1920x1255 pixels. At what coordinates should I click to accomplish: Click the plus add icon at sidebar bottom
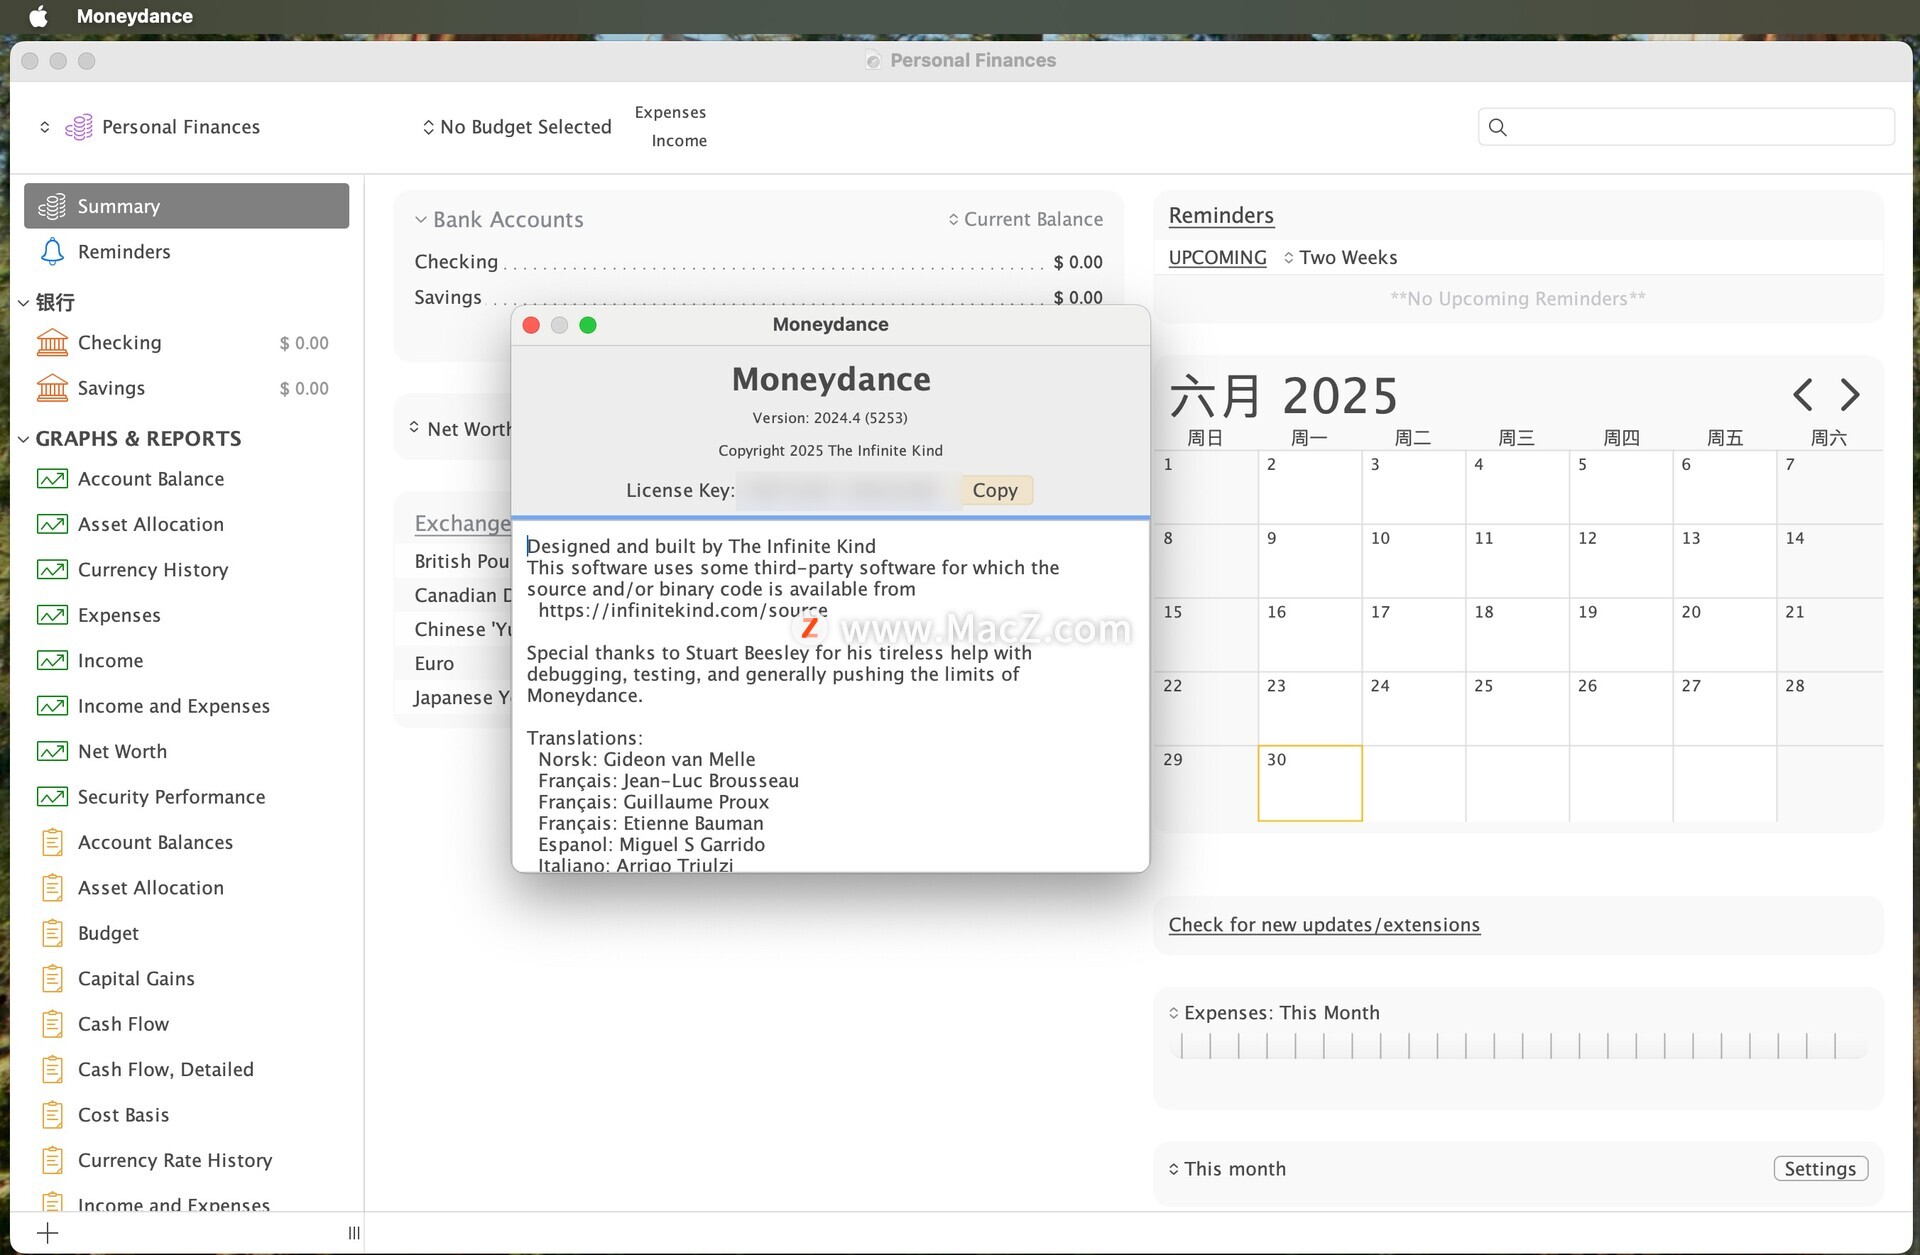tap(47, 1233)
